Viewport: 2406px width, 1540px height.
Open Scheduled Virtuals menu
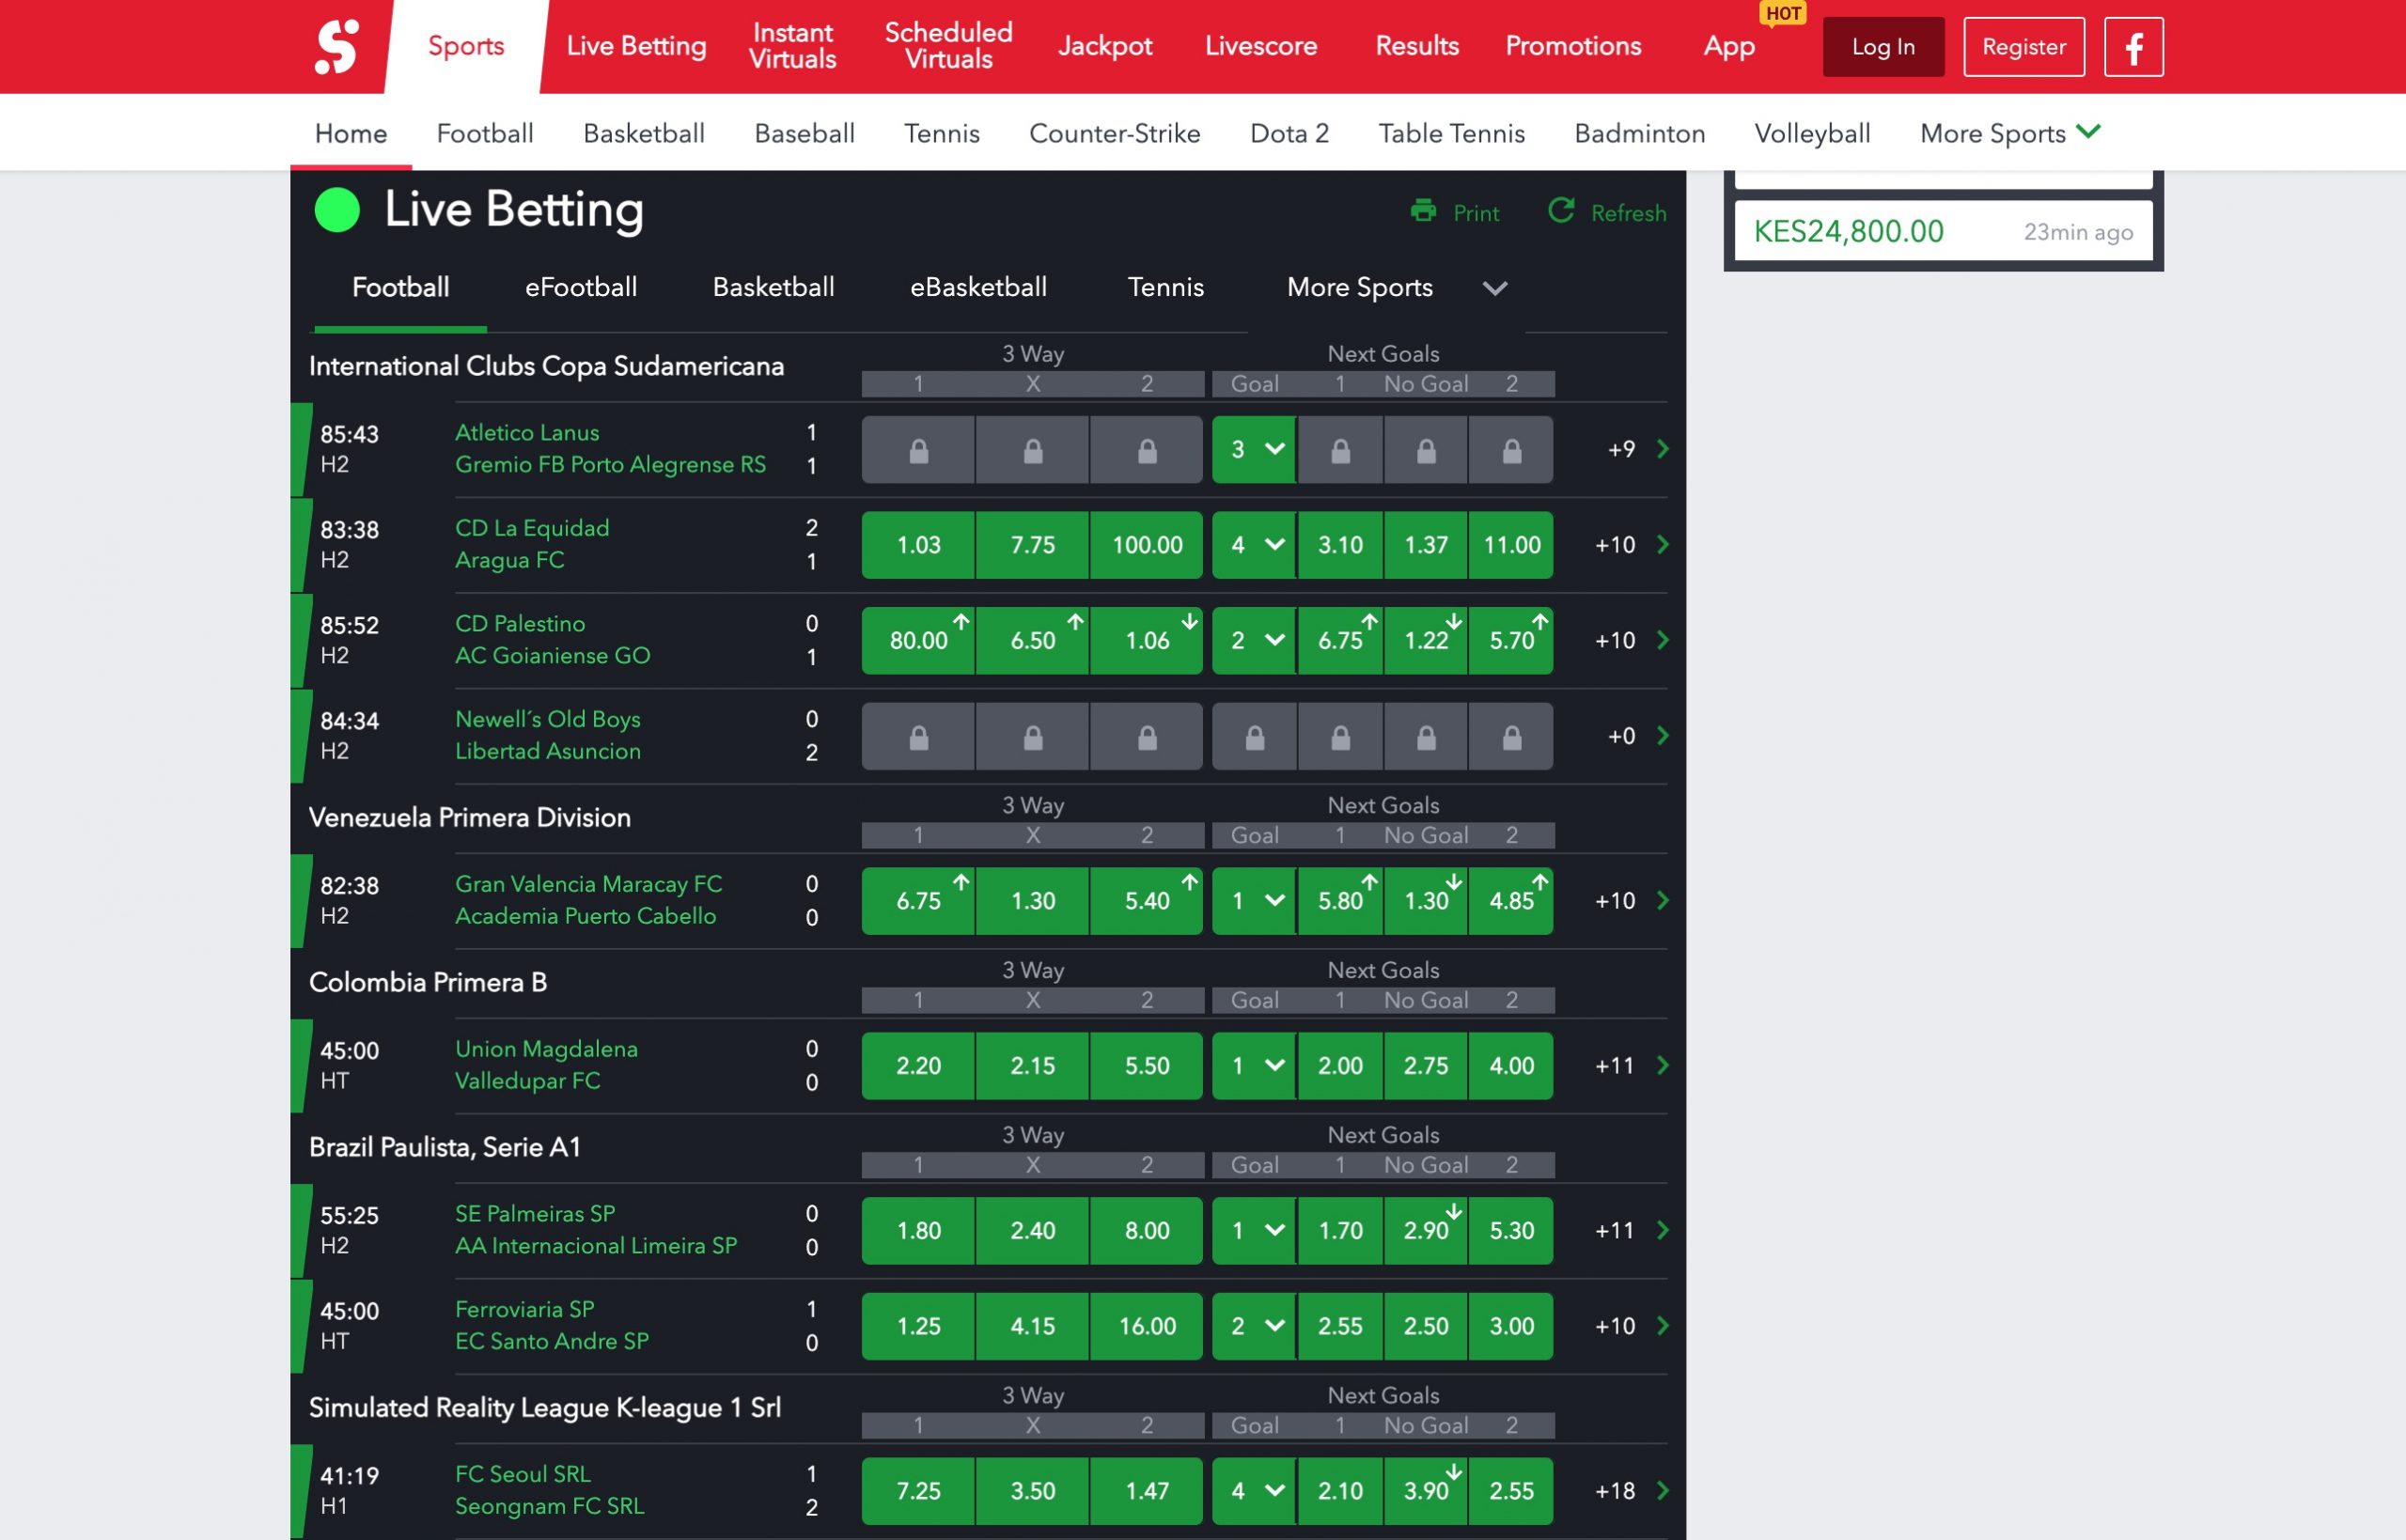[948, 46]
